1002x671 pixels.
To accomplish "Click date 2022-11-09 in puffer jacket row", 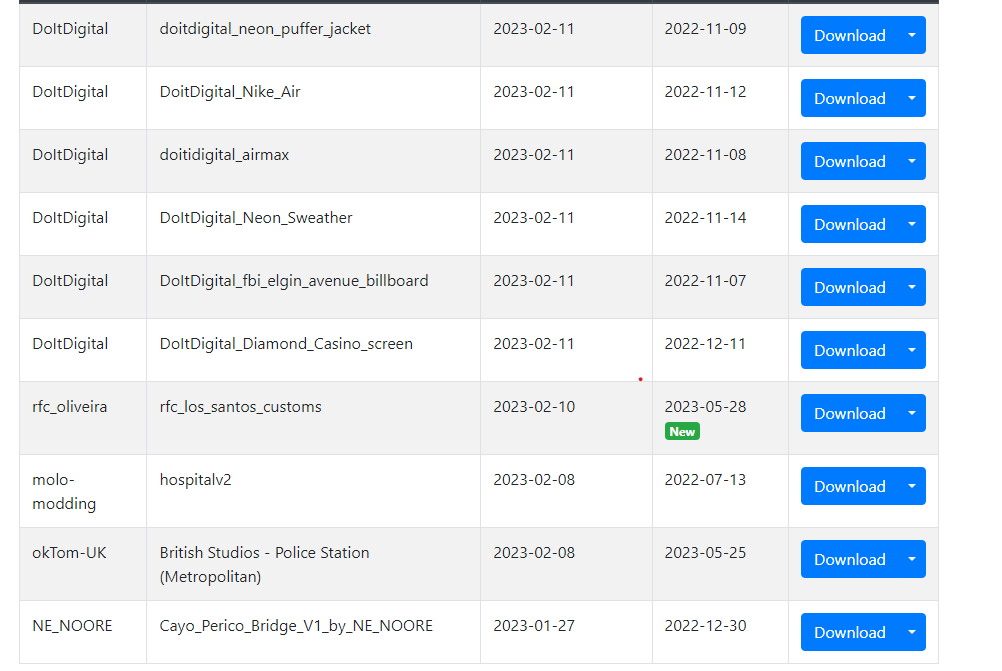I will 705,28.
